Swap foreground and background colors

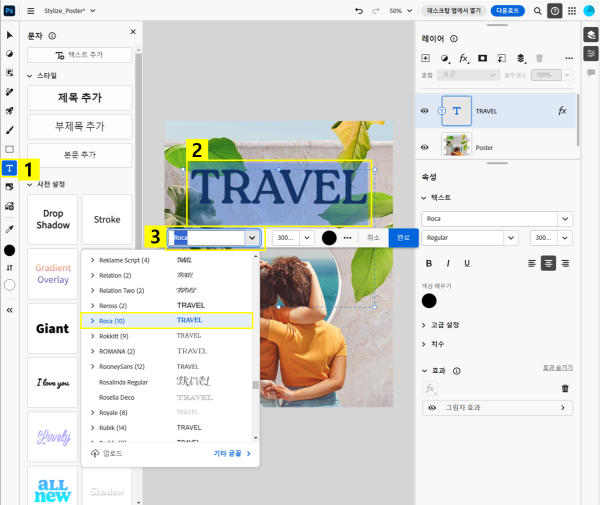[10, 267]
